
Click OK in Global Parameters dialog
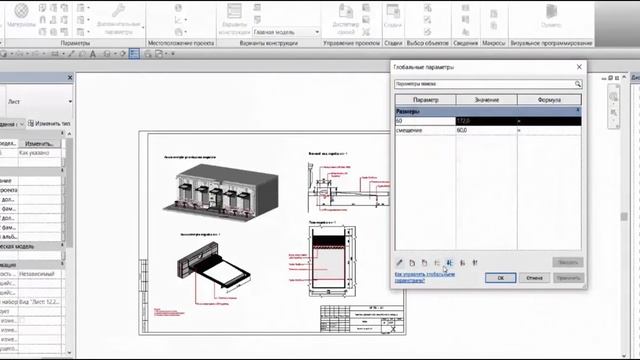tap(500, 278)
